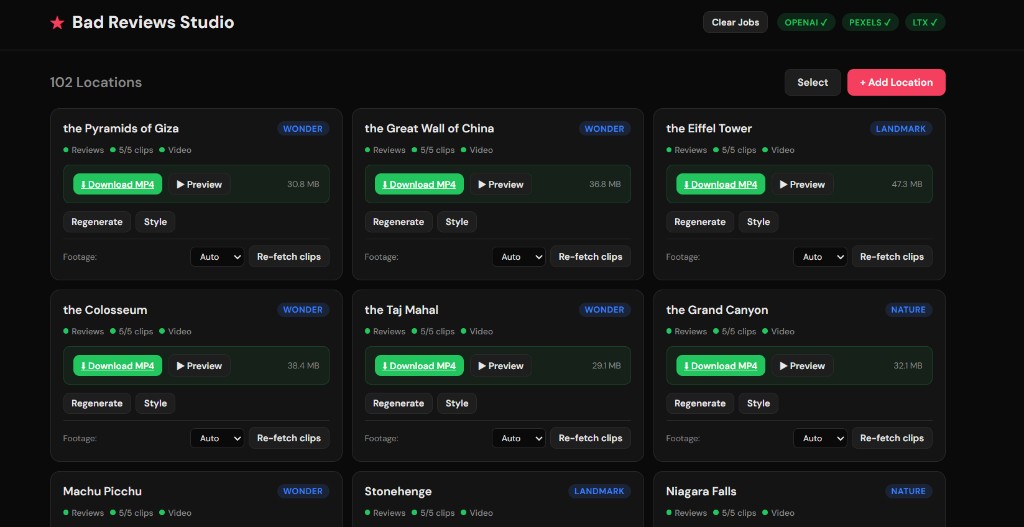Viewport: 1024px width, 527px height.
Task: Open Style for the Taj Mahal
Action: (457, 404)
